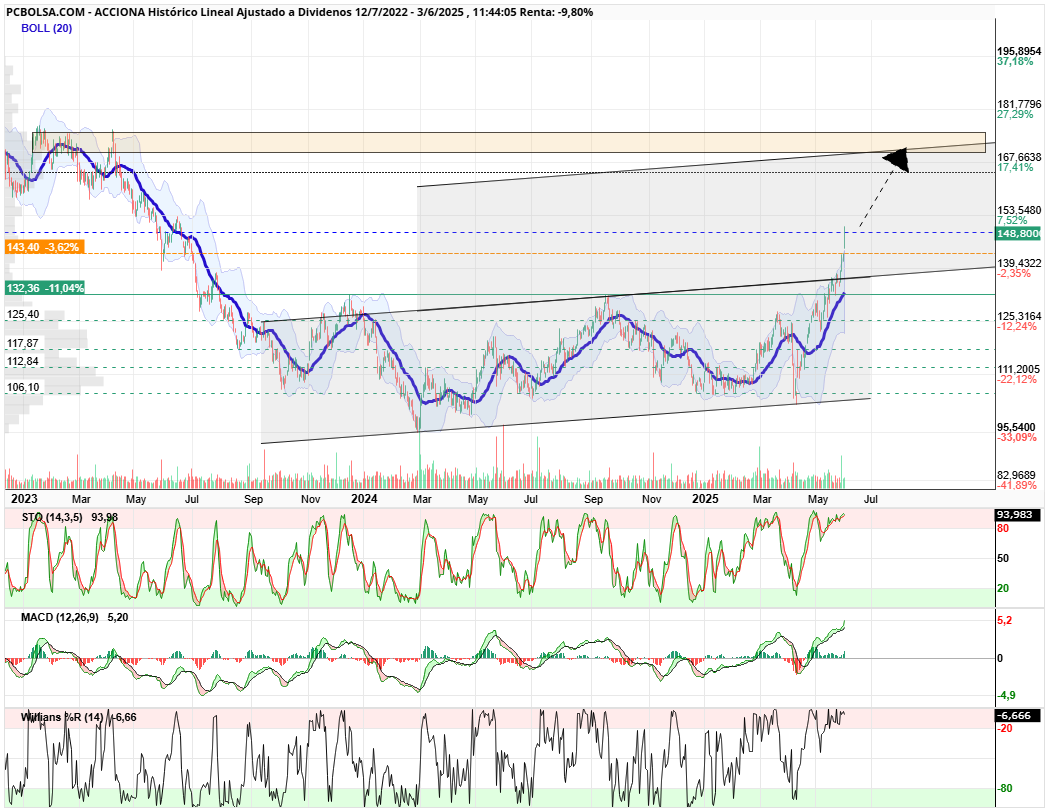Click the black -6,666 Williams value tag
The height and width of the screenshot is (812, 1049).
(x=1018, y=716)
